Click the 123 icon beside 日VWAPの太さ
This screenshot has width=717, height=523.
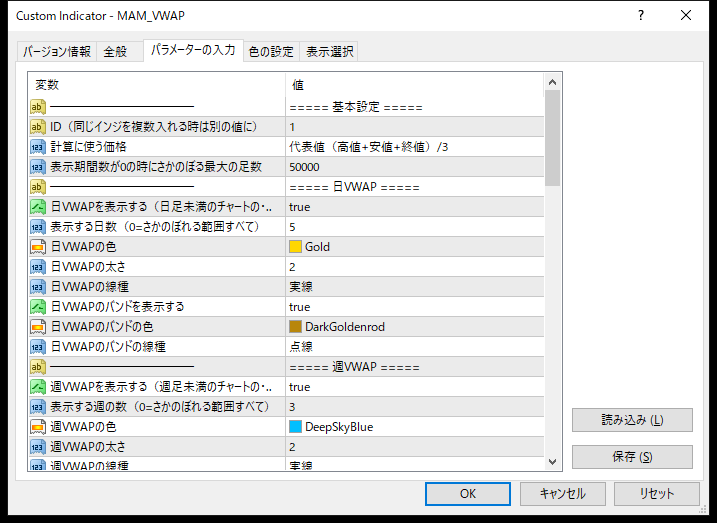tap(38, 267)
